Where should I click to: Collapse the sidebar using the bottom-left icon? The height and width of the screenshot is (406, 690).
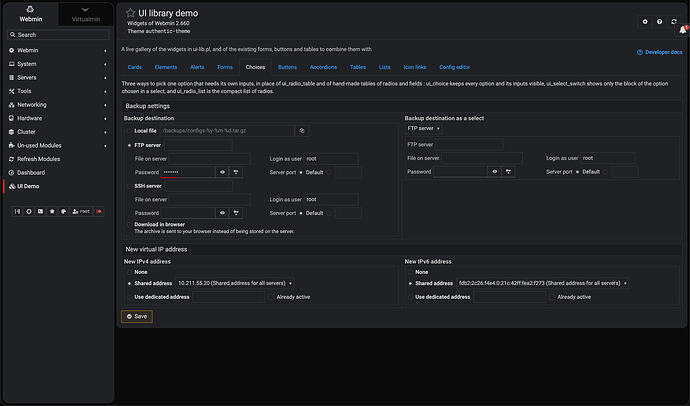point(17,212)
